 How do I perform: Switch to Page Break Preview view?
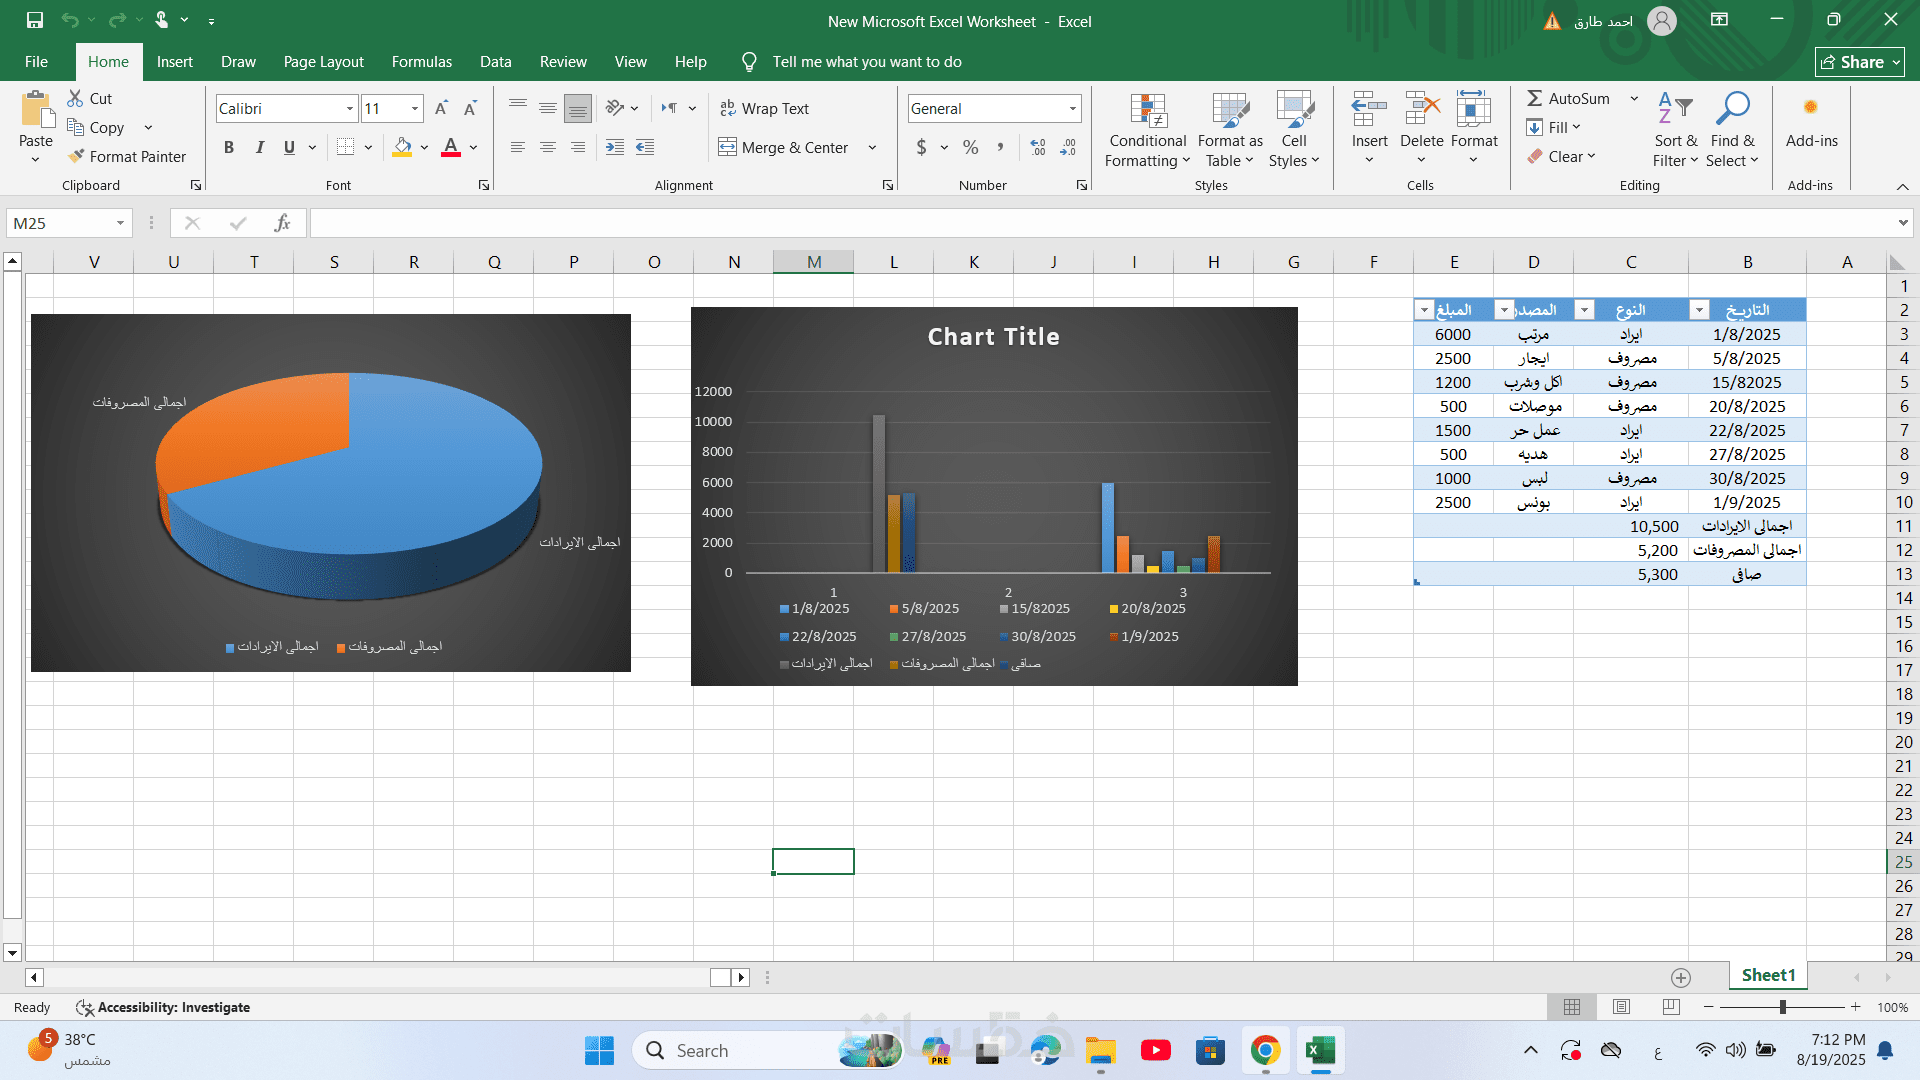1671,1007
